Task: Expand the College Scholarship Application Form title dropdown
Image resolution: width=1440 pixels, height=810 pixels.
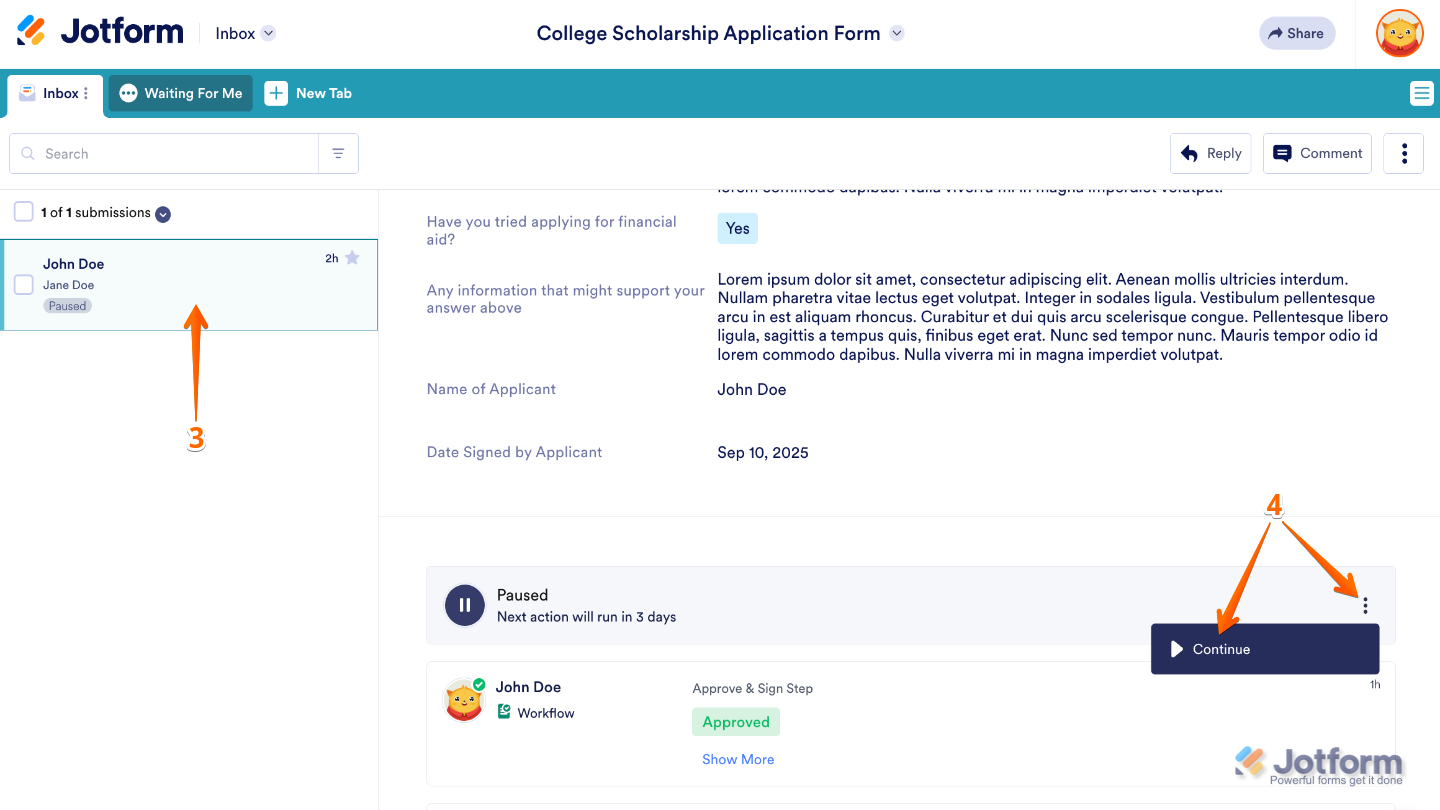Action: point(896,33)
